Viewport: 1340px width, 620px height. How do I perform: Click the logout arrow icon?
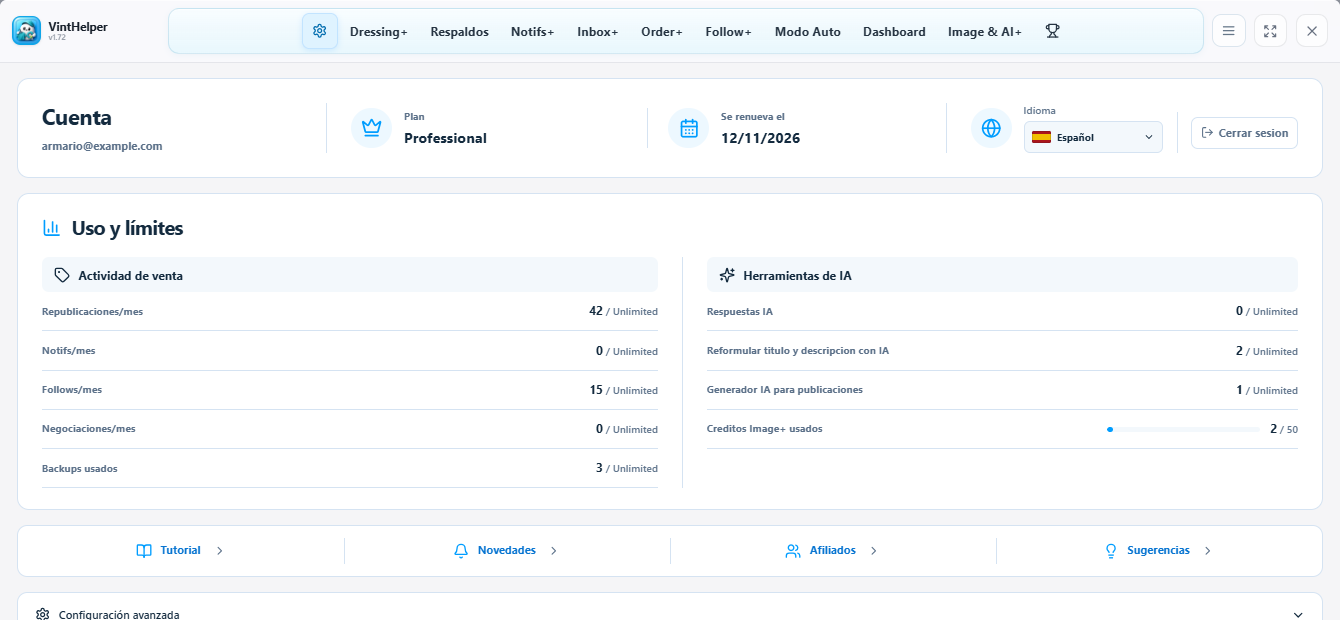pos(1207,133)
